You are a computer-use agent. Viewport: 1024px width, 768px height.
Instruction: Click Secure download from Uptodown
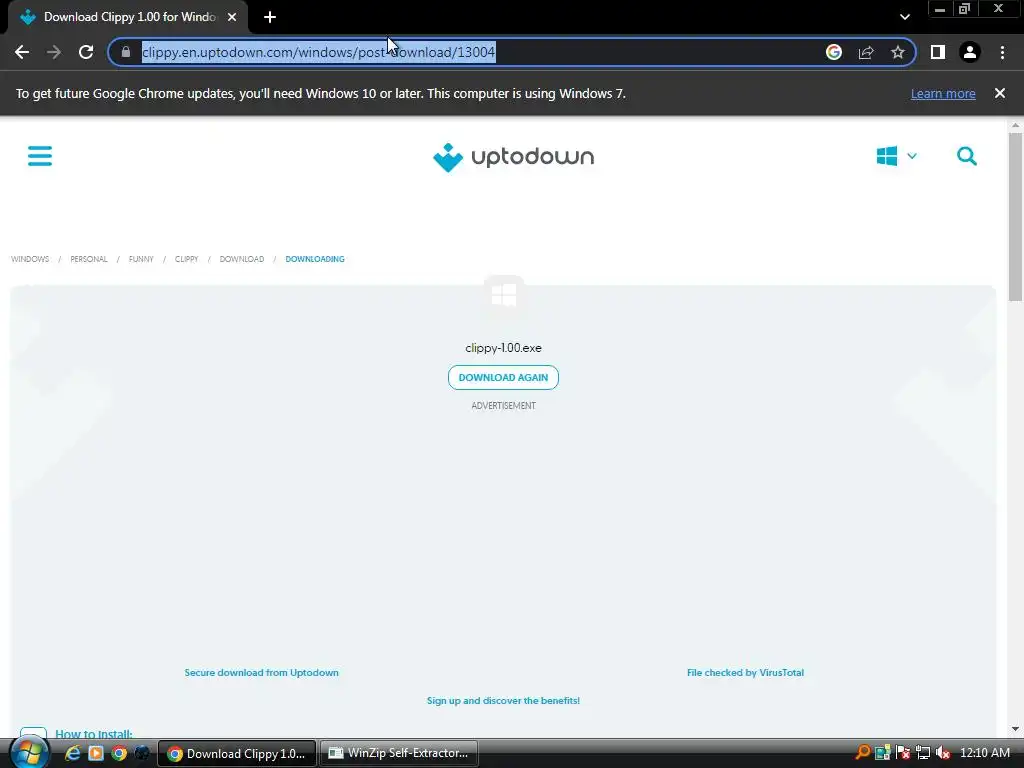pos(261,673)
